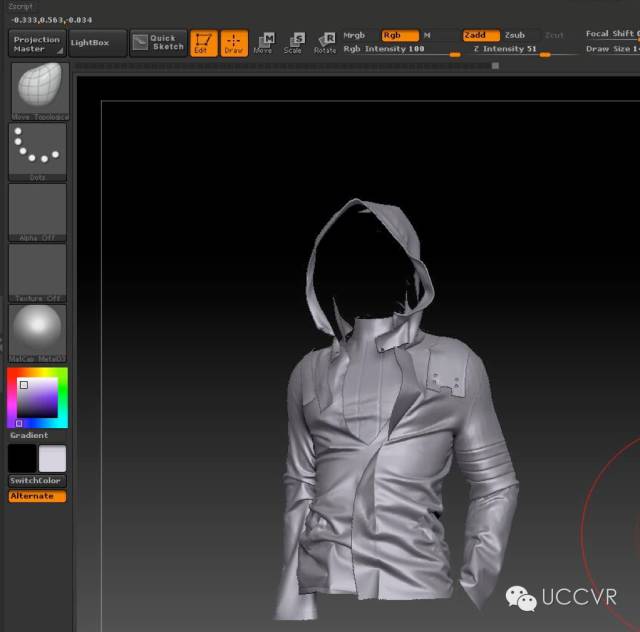Viewport: 640px width, 632px height.
Task: Click the small square timeline handle above canvas
Action: pos(495,66)
